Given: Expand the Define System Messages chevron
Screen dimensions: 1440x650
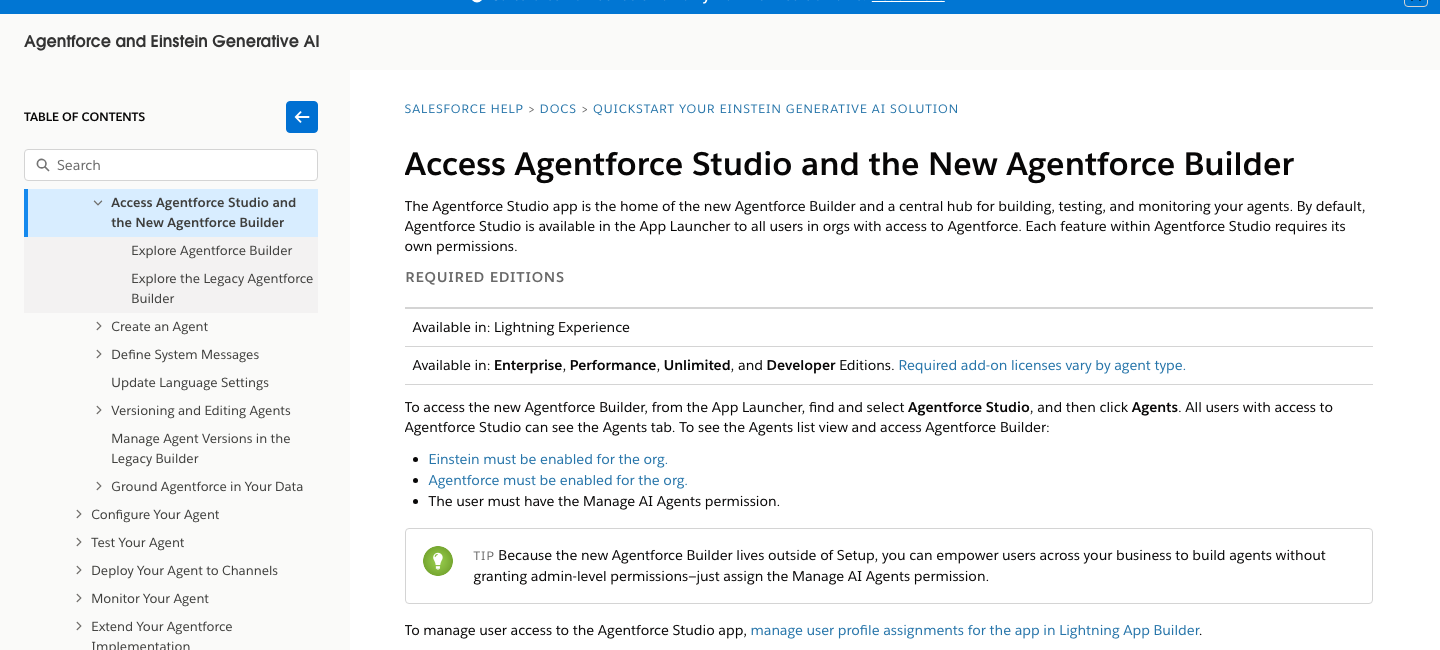Looking at the screenshot, I should 99,355.
